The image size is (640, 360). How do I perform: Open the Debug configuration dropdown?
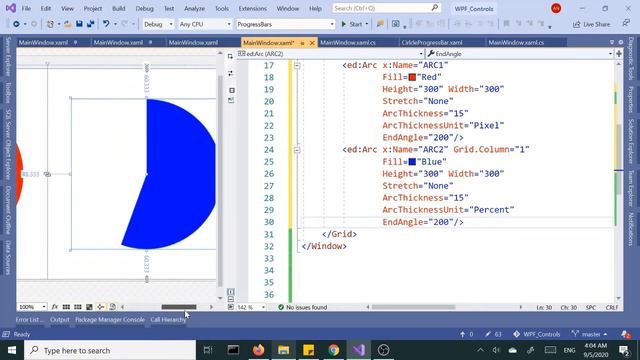click(158, 24)
